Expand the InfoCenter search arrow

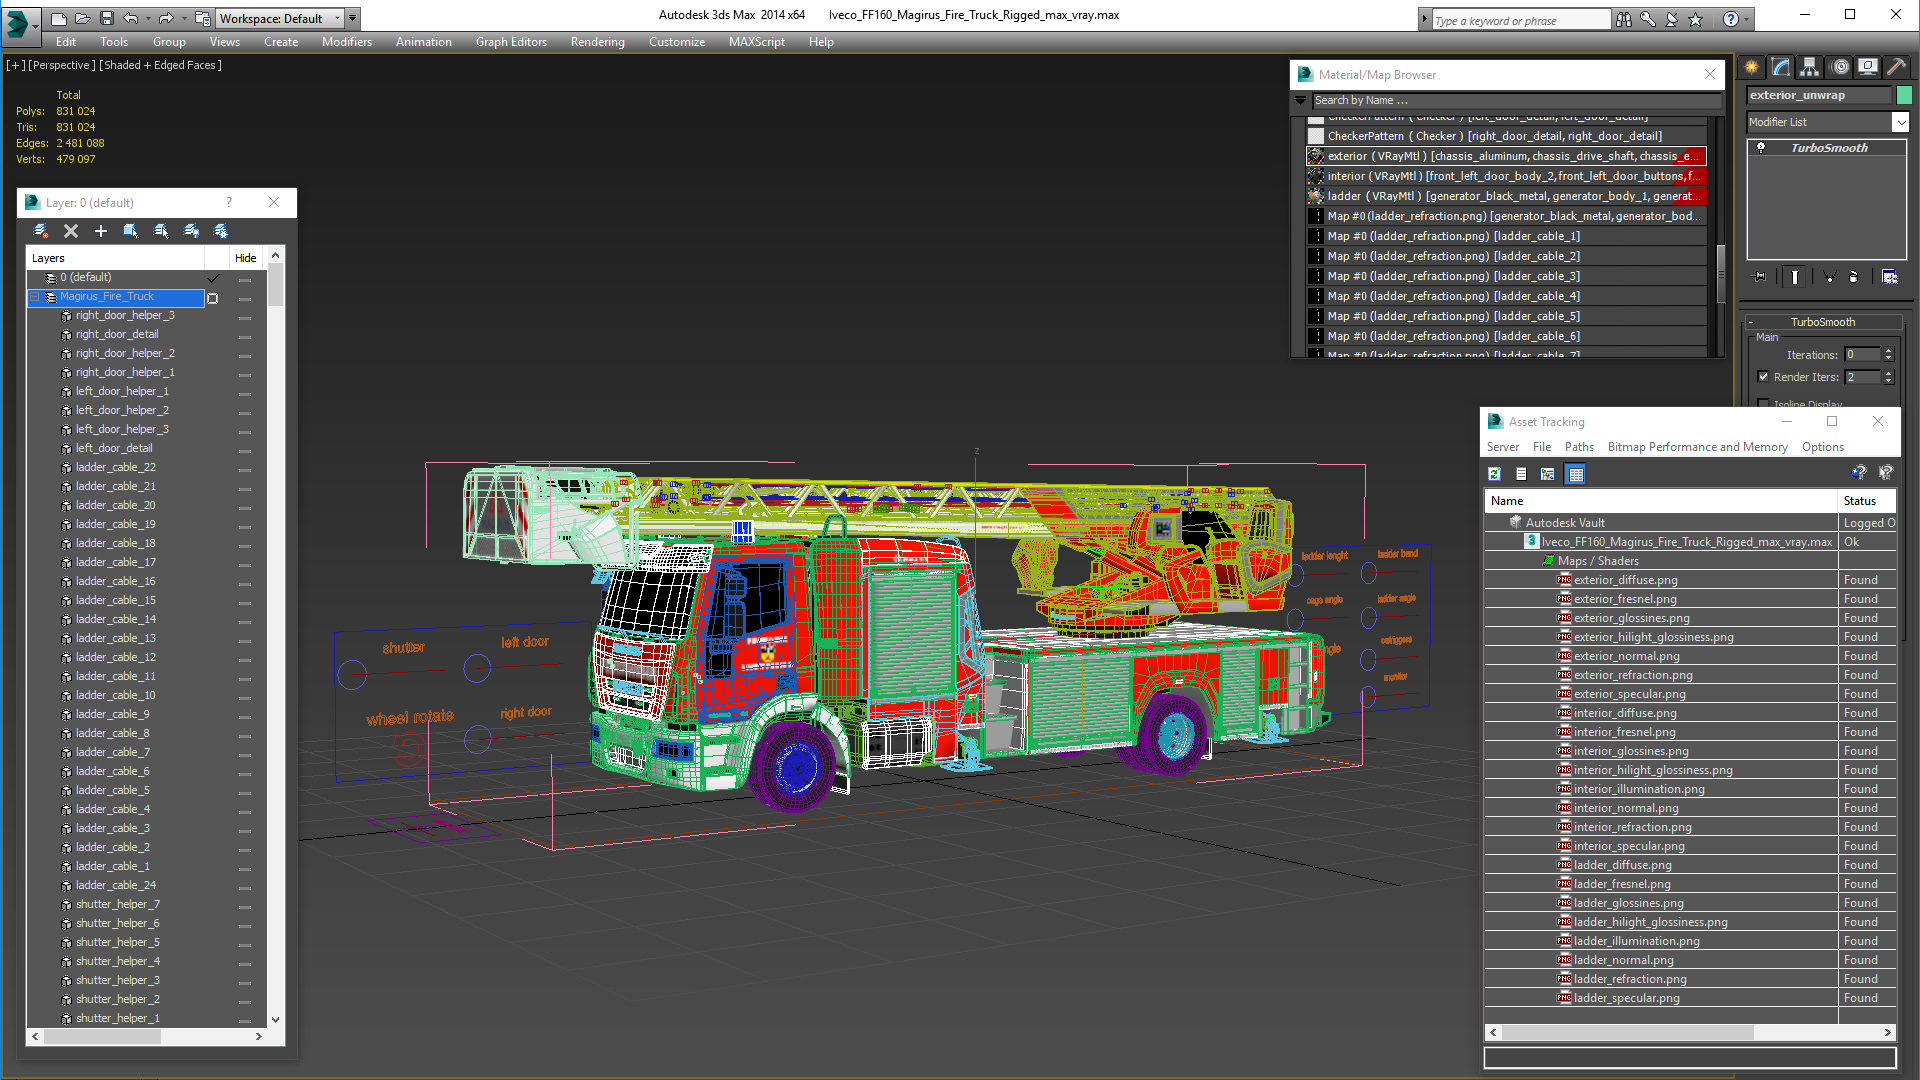point(1424,19)
